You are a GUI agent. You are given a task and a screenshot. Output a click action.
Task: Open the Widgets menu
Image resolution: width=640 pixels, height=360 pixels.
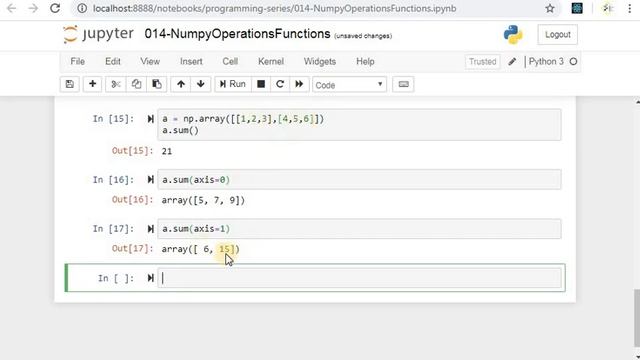[320, 62]
